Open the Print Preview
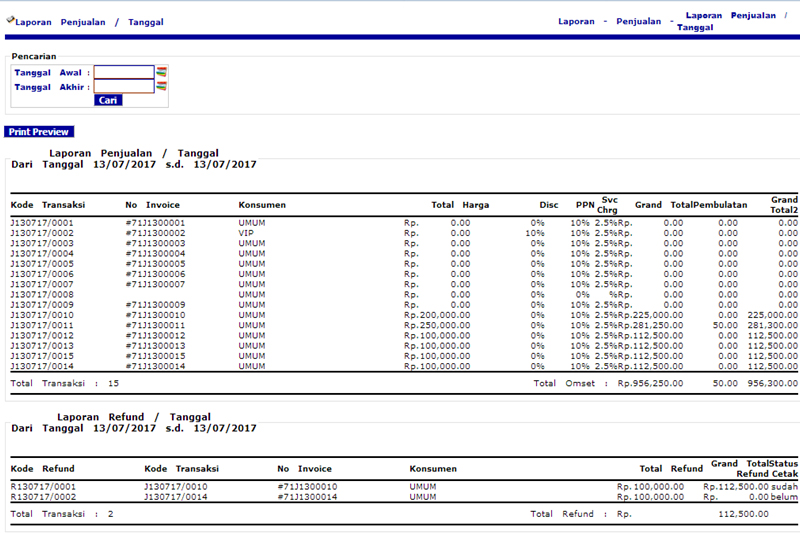 (38, 131)
